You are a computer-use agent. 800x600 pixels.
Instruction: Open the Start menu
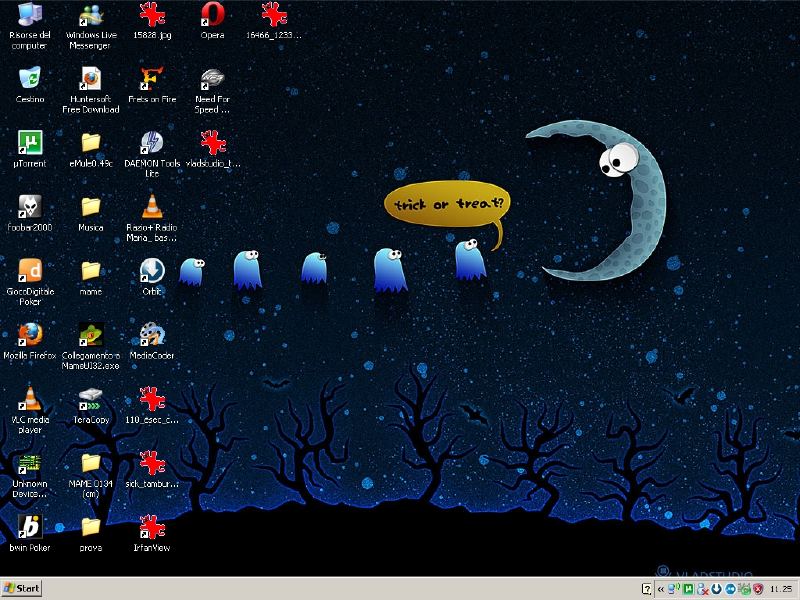click(22, 588)
